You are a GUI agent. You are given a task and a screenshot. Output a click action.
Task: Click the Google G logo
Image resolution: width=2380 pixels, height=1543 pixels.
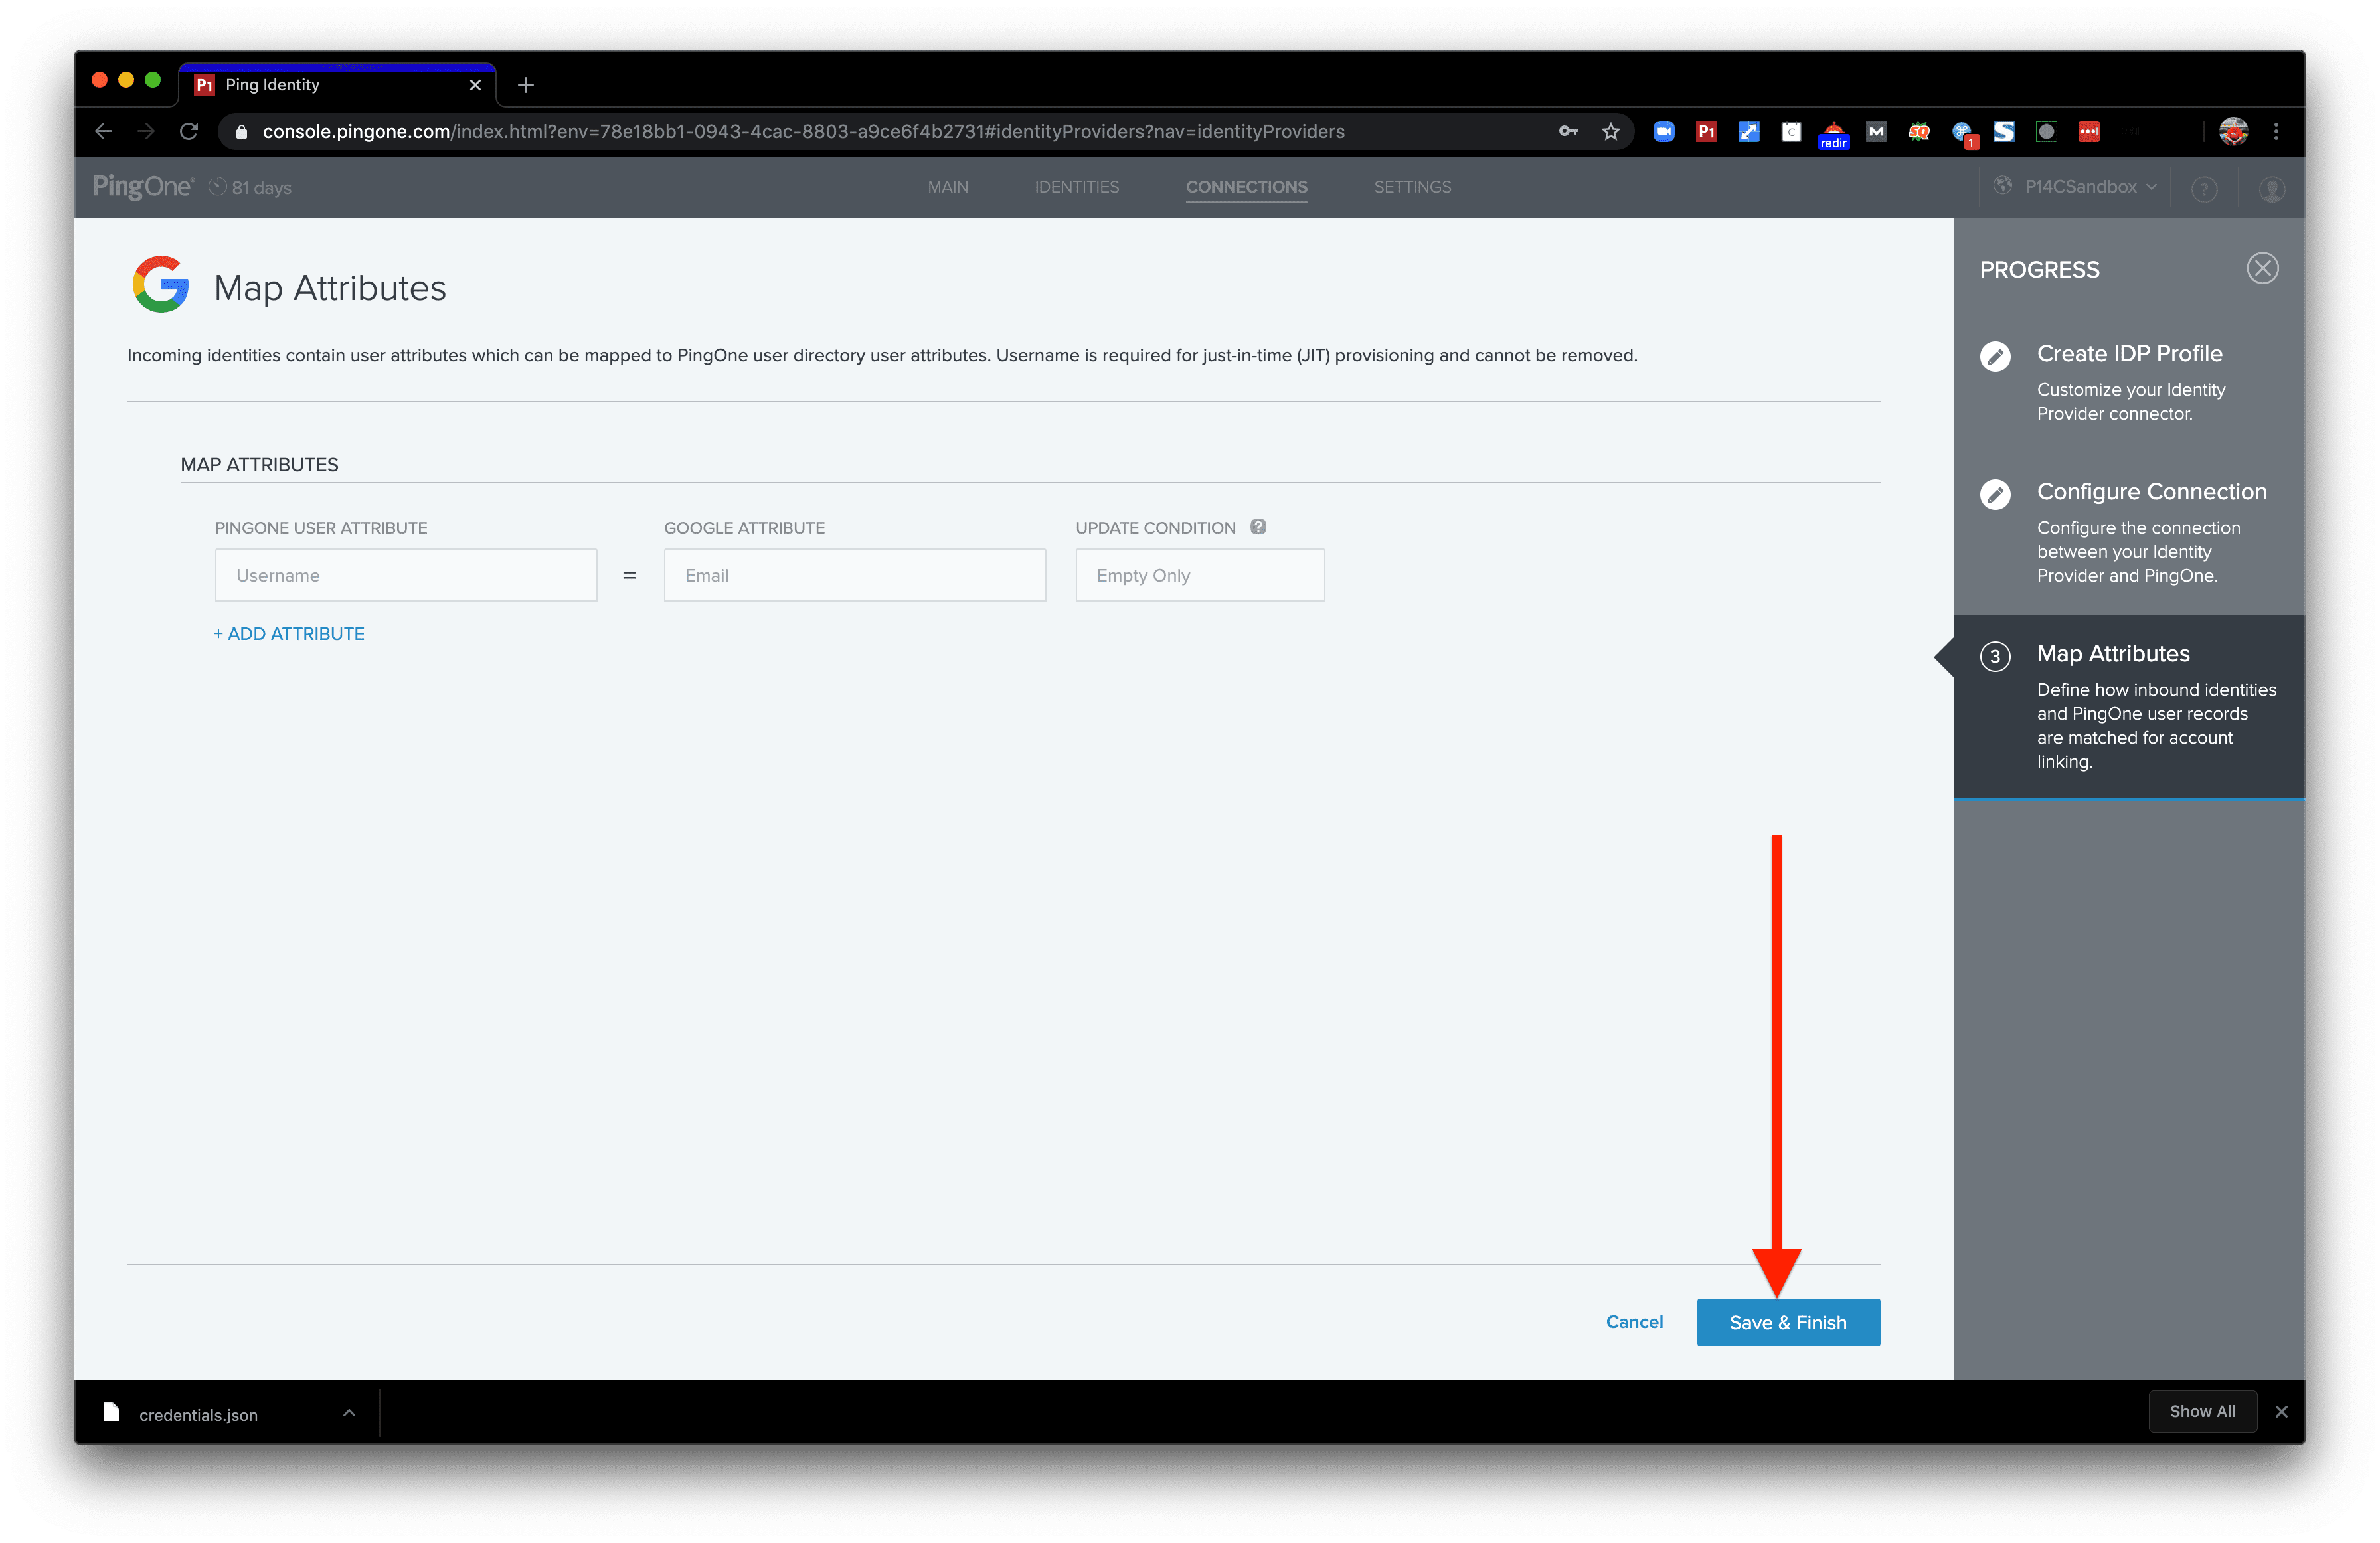[160, 284]
